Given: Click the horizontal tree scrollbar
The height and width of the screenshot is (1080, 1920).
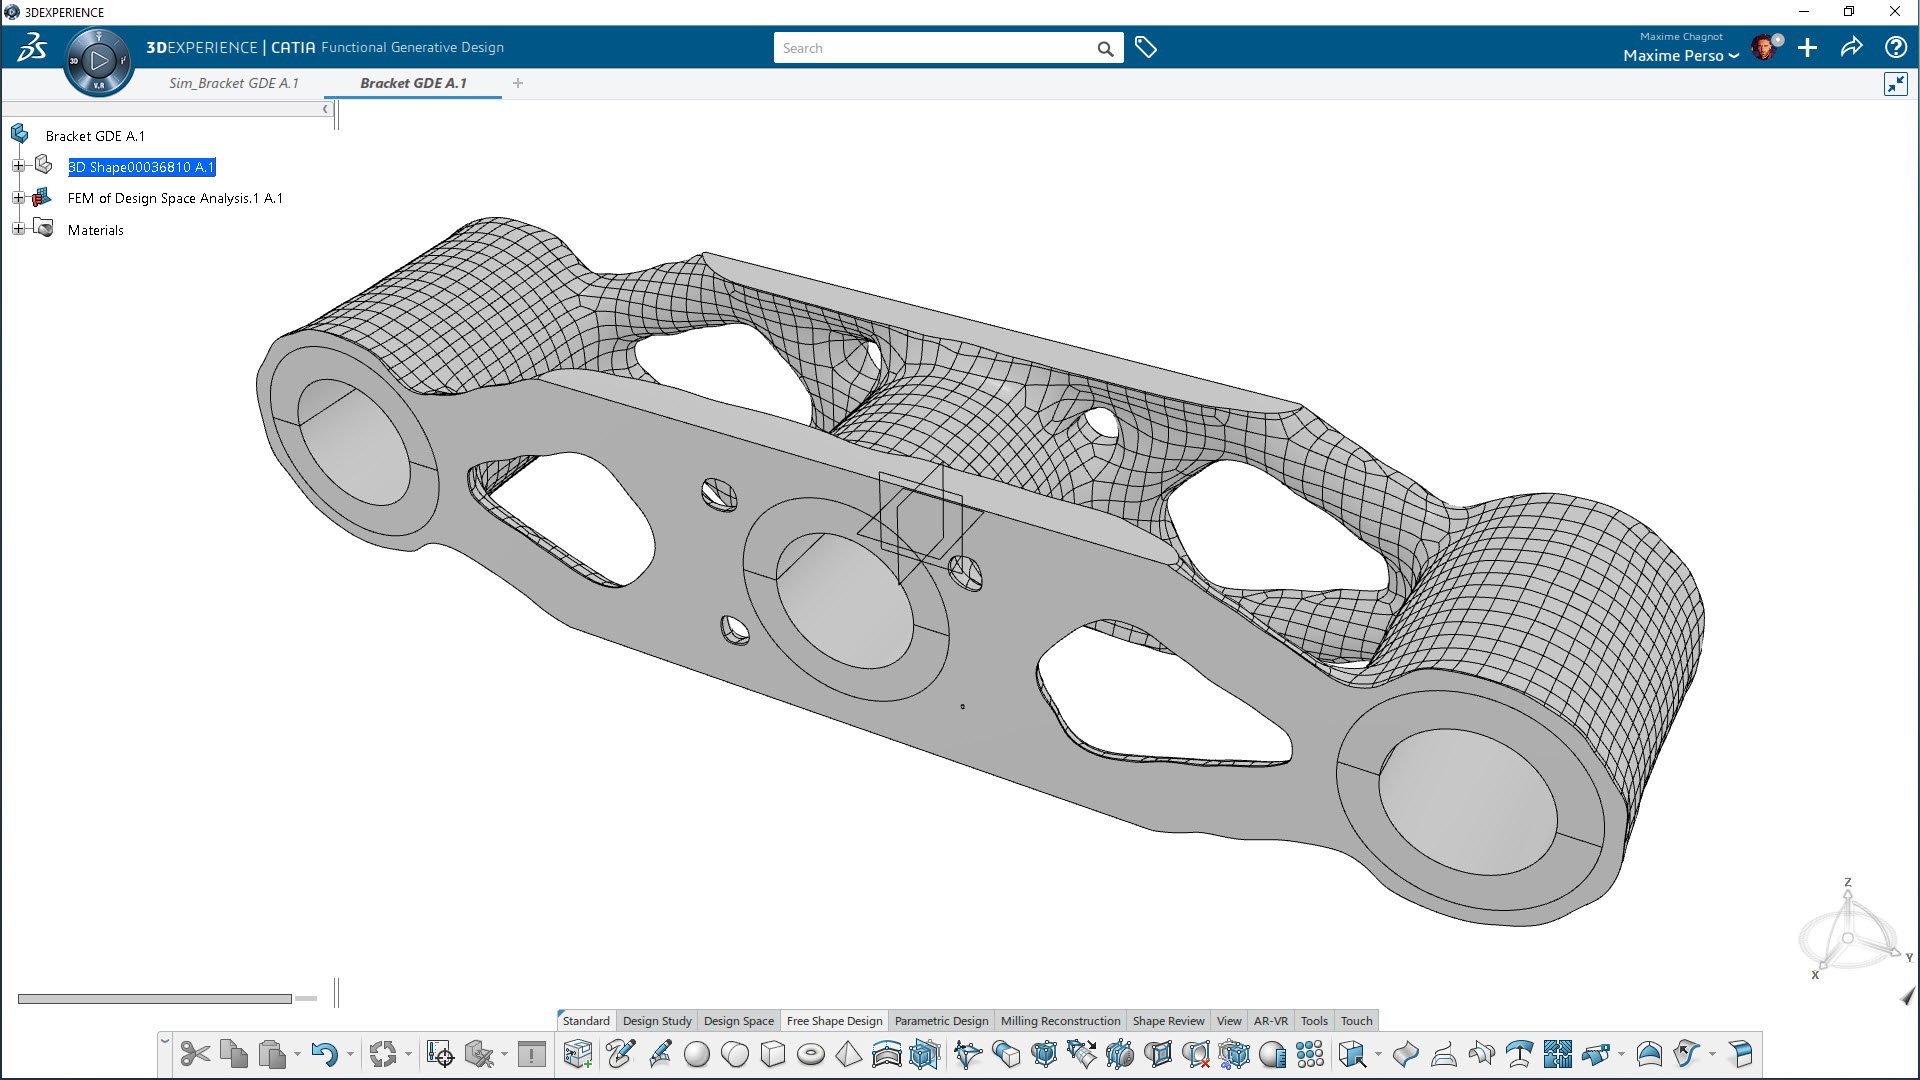Looking at the screenshot, I should (154, 998).
